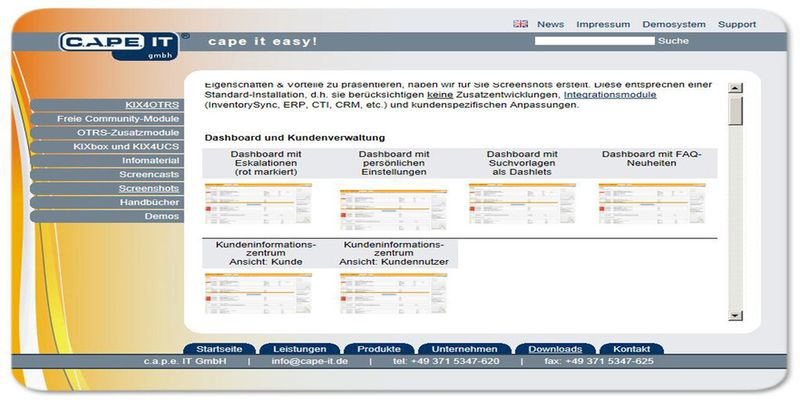Viewport: 800px width, 400px height.
Task: Switch site language via UK flag icon
Action: point(520,23)
